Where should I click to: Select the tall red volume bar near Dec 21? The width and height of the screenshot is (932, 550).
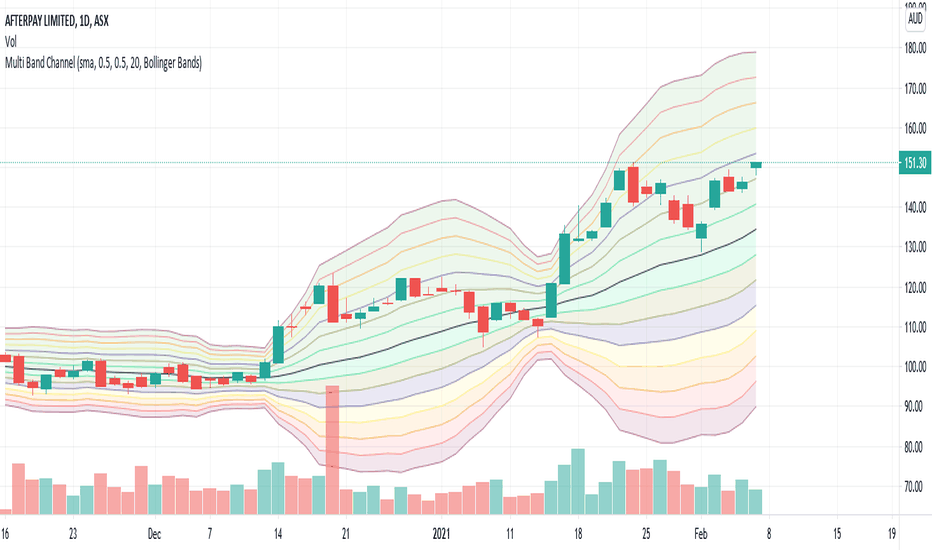tap(332, 450)
